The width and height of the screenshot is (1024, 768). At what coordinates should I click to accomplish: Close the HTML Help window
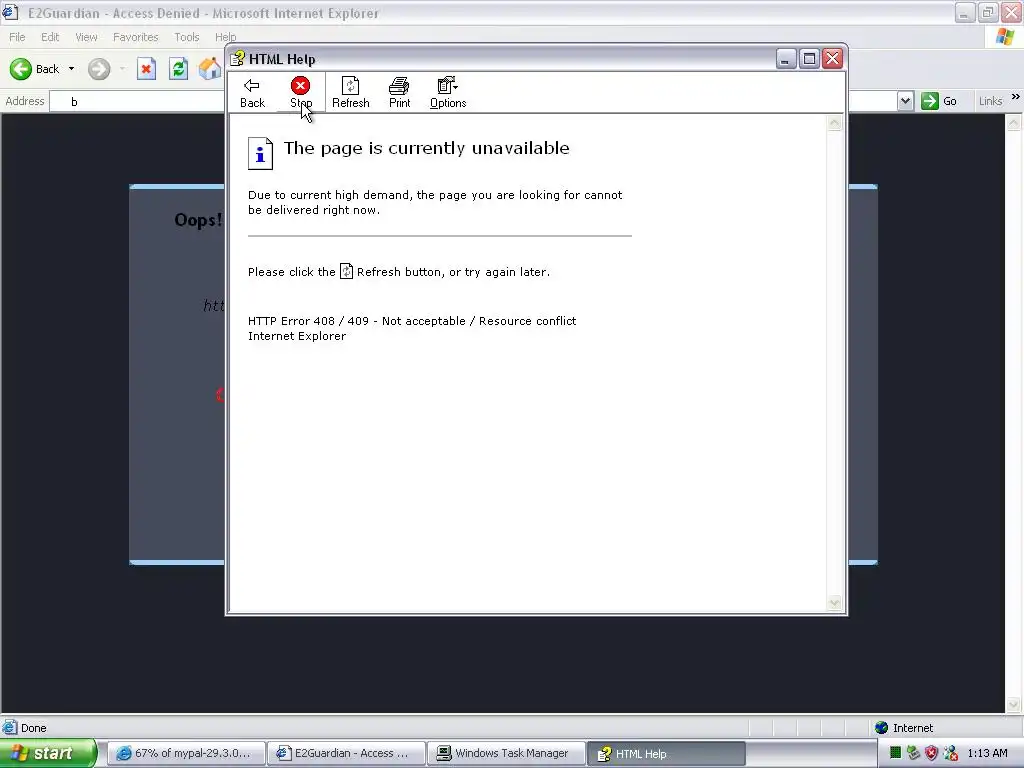(x=833, y=59)
